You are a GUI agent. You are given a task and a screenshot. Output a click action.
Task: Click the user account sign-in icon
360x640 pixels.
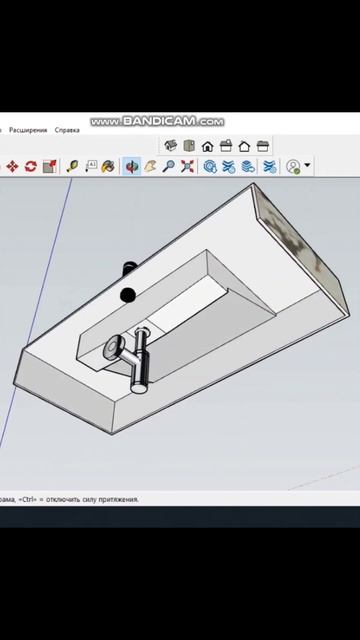coord(293,167)
